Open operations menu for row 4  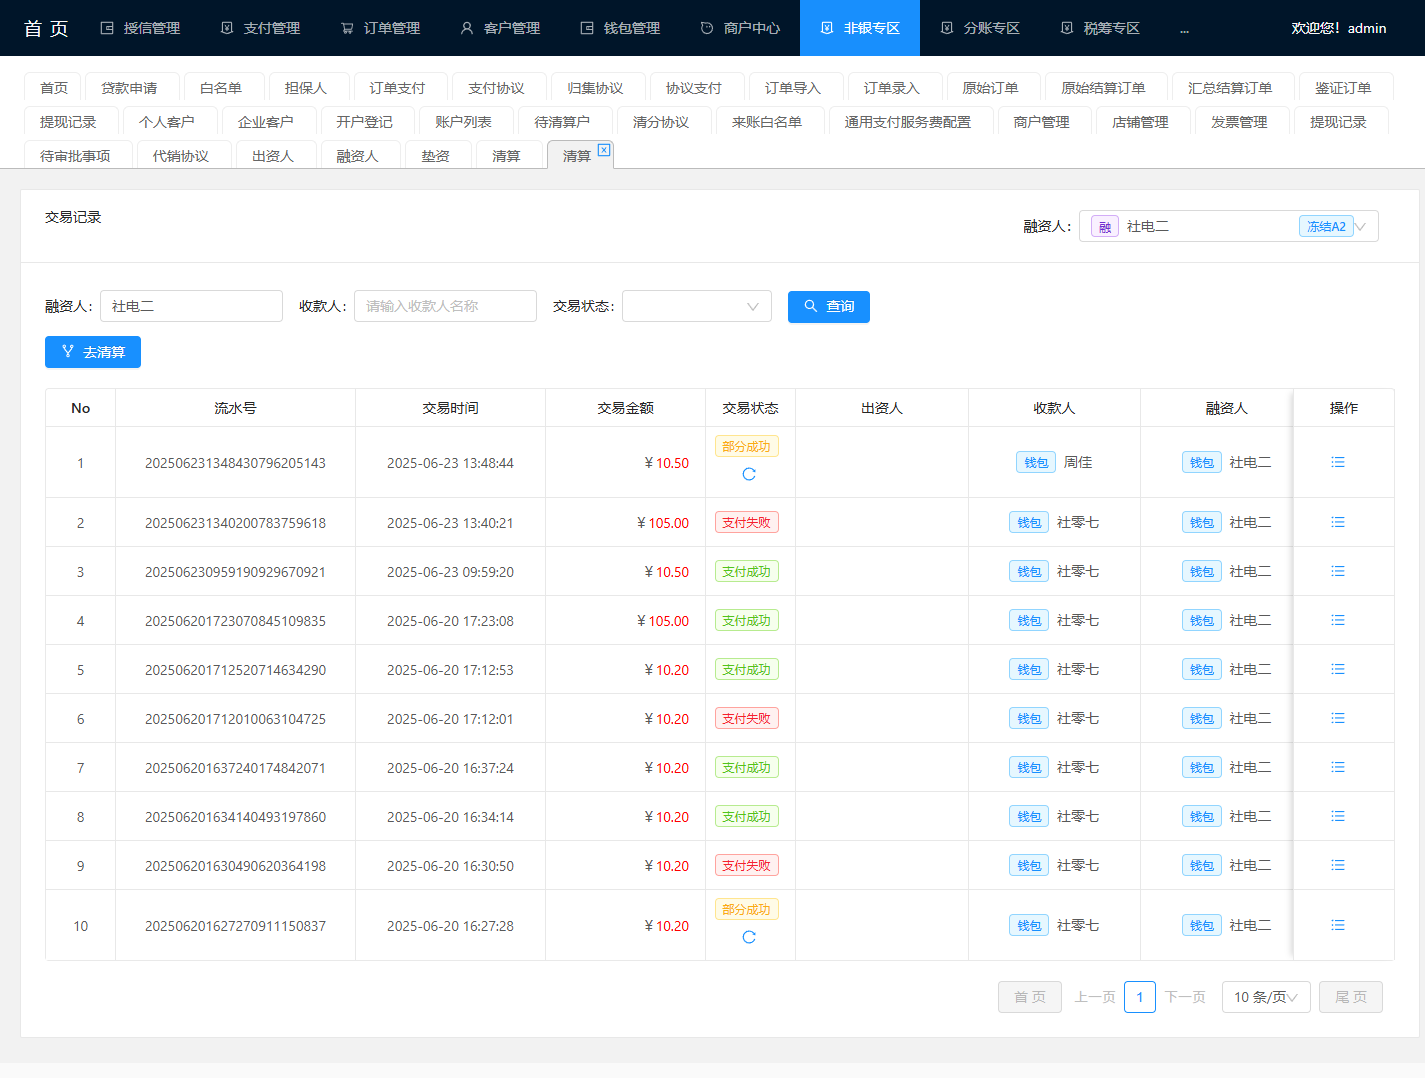1338,620
